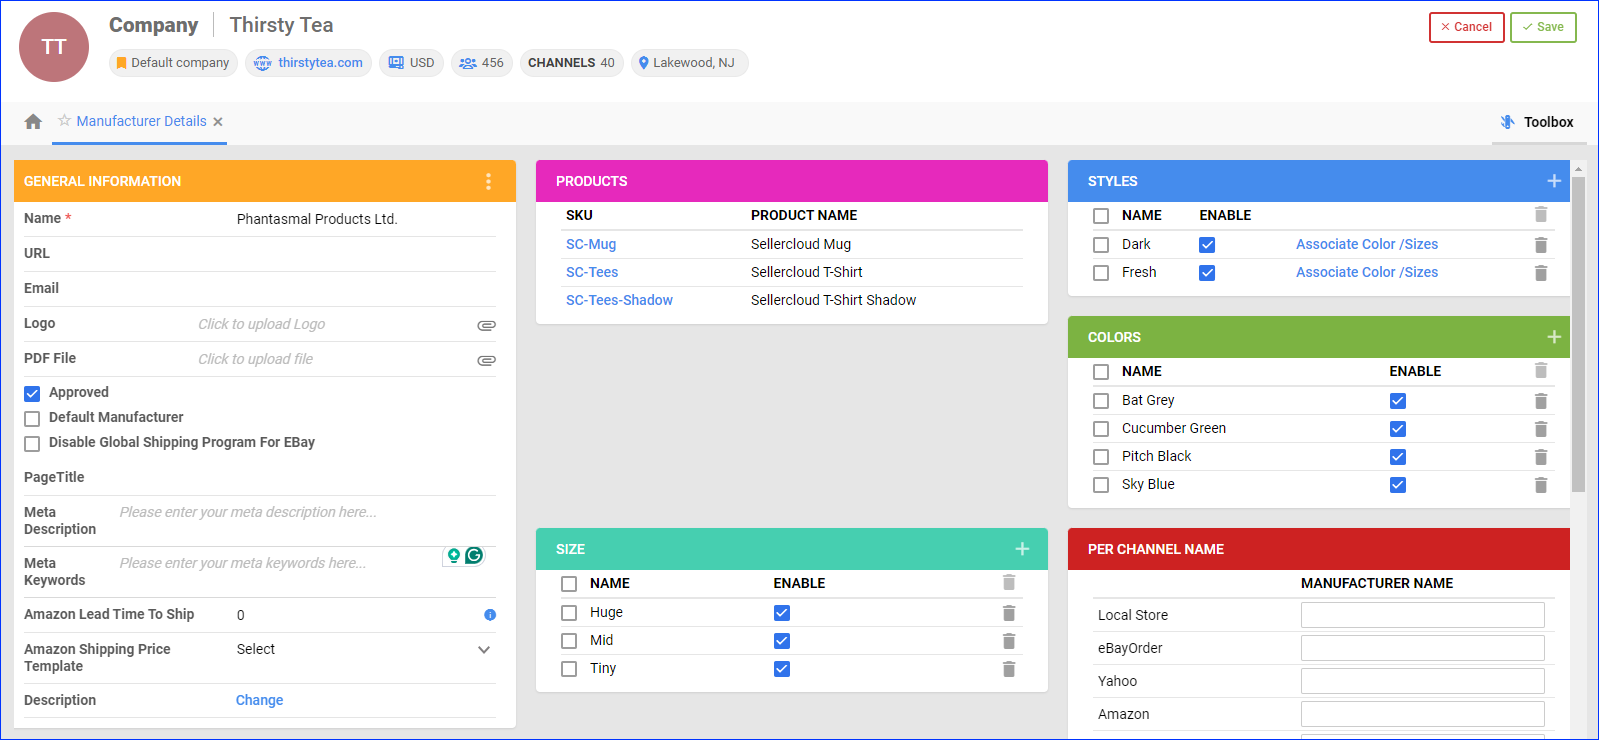Open the Toolbox panel
The height and width of the screenshot is (740, 1599).
click(x=1537, y=122)
